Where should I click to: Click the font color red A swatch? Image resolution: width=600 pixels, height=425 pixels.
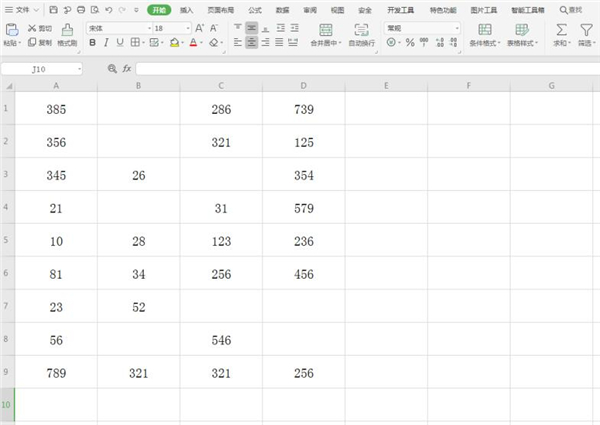[194, 44]
